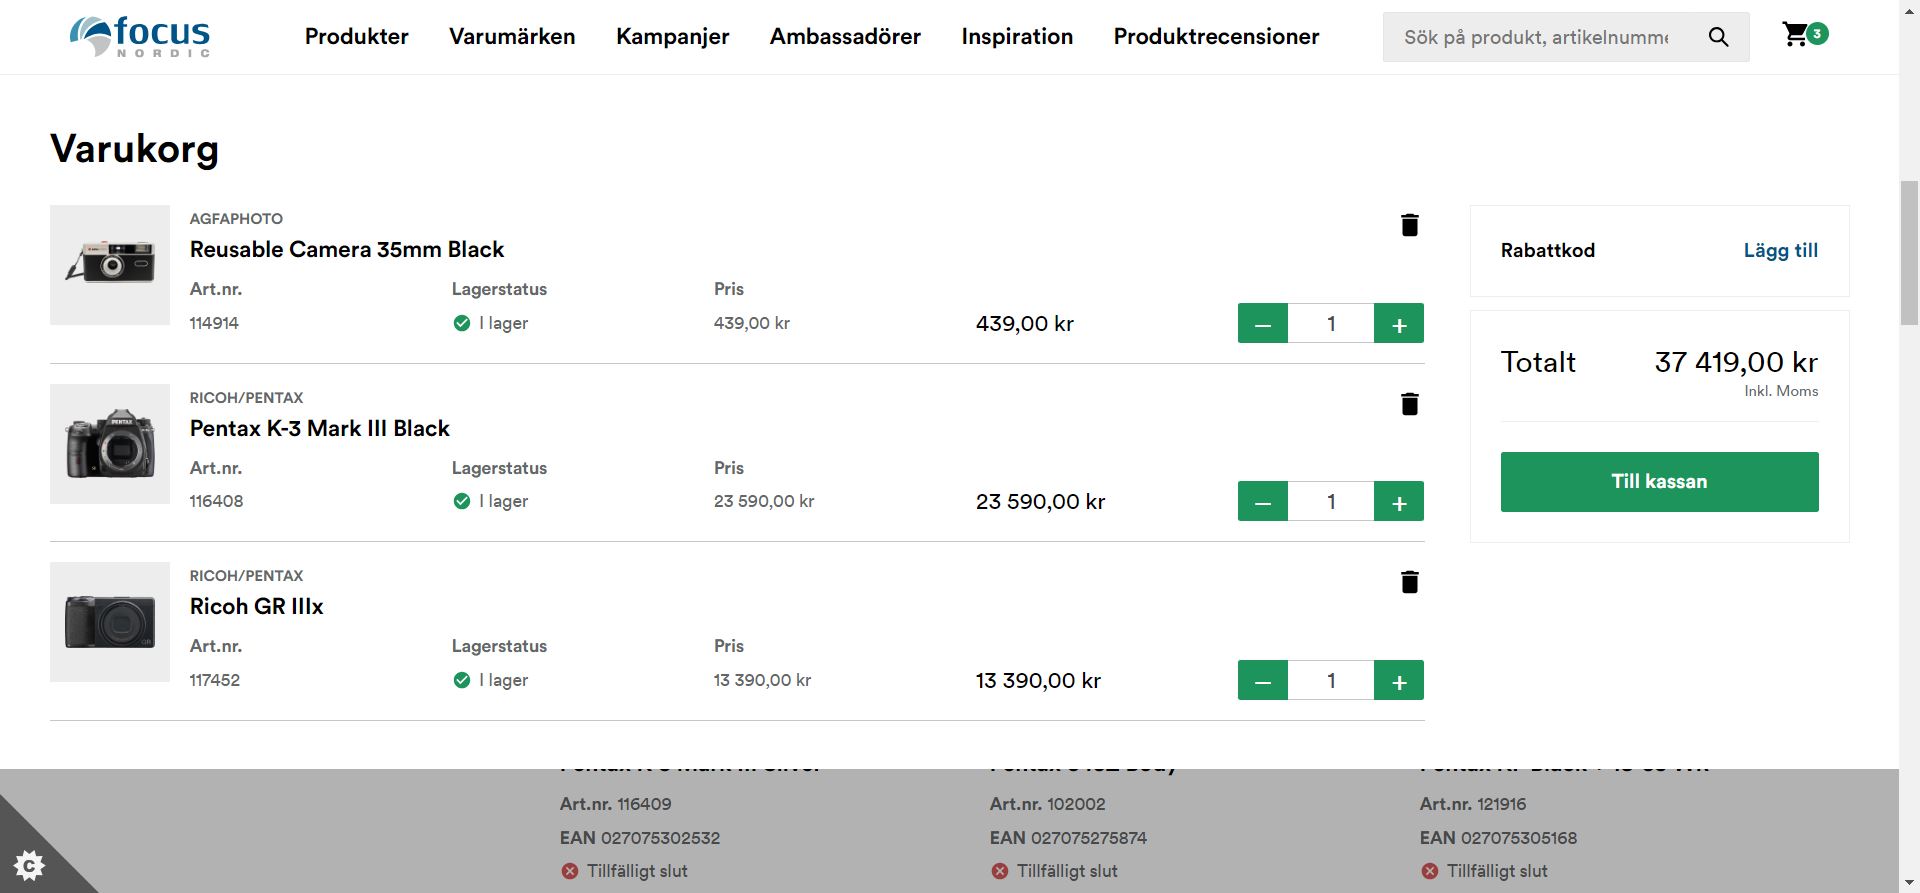Click quantity field for Ricoh GR IIIx

[1331, 680]
